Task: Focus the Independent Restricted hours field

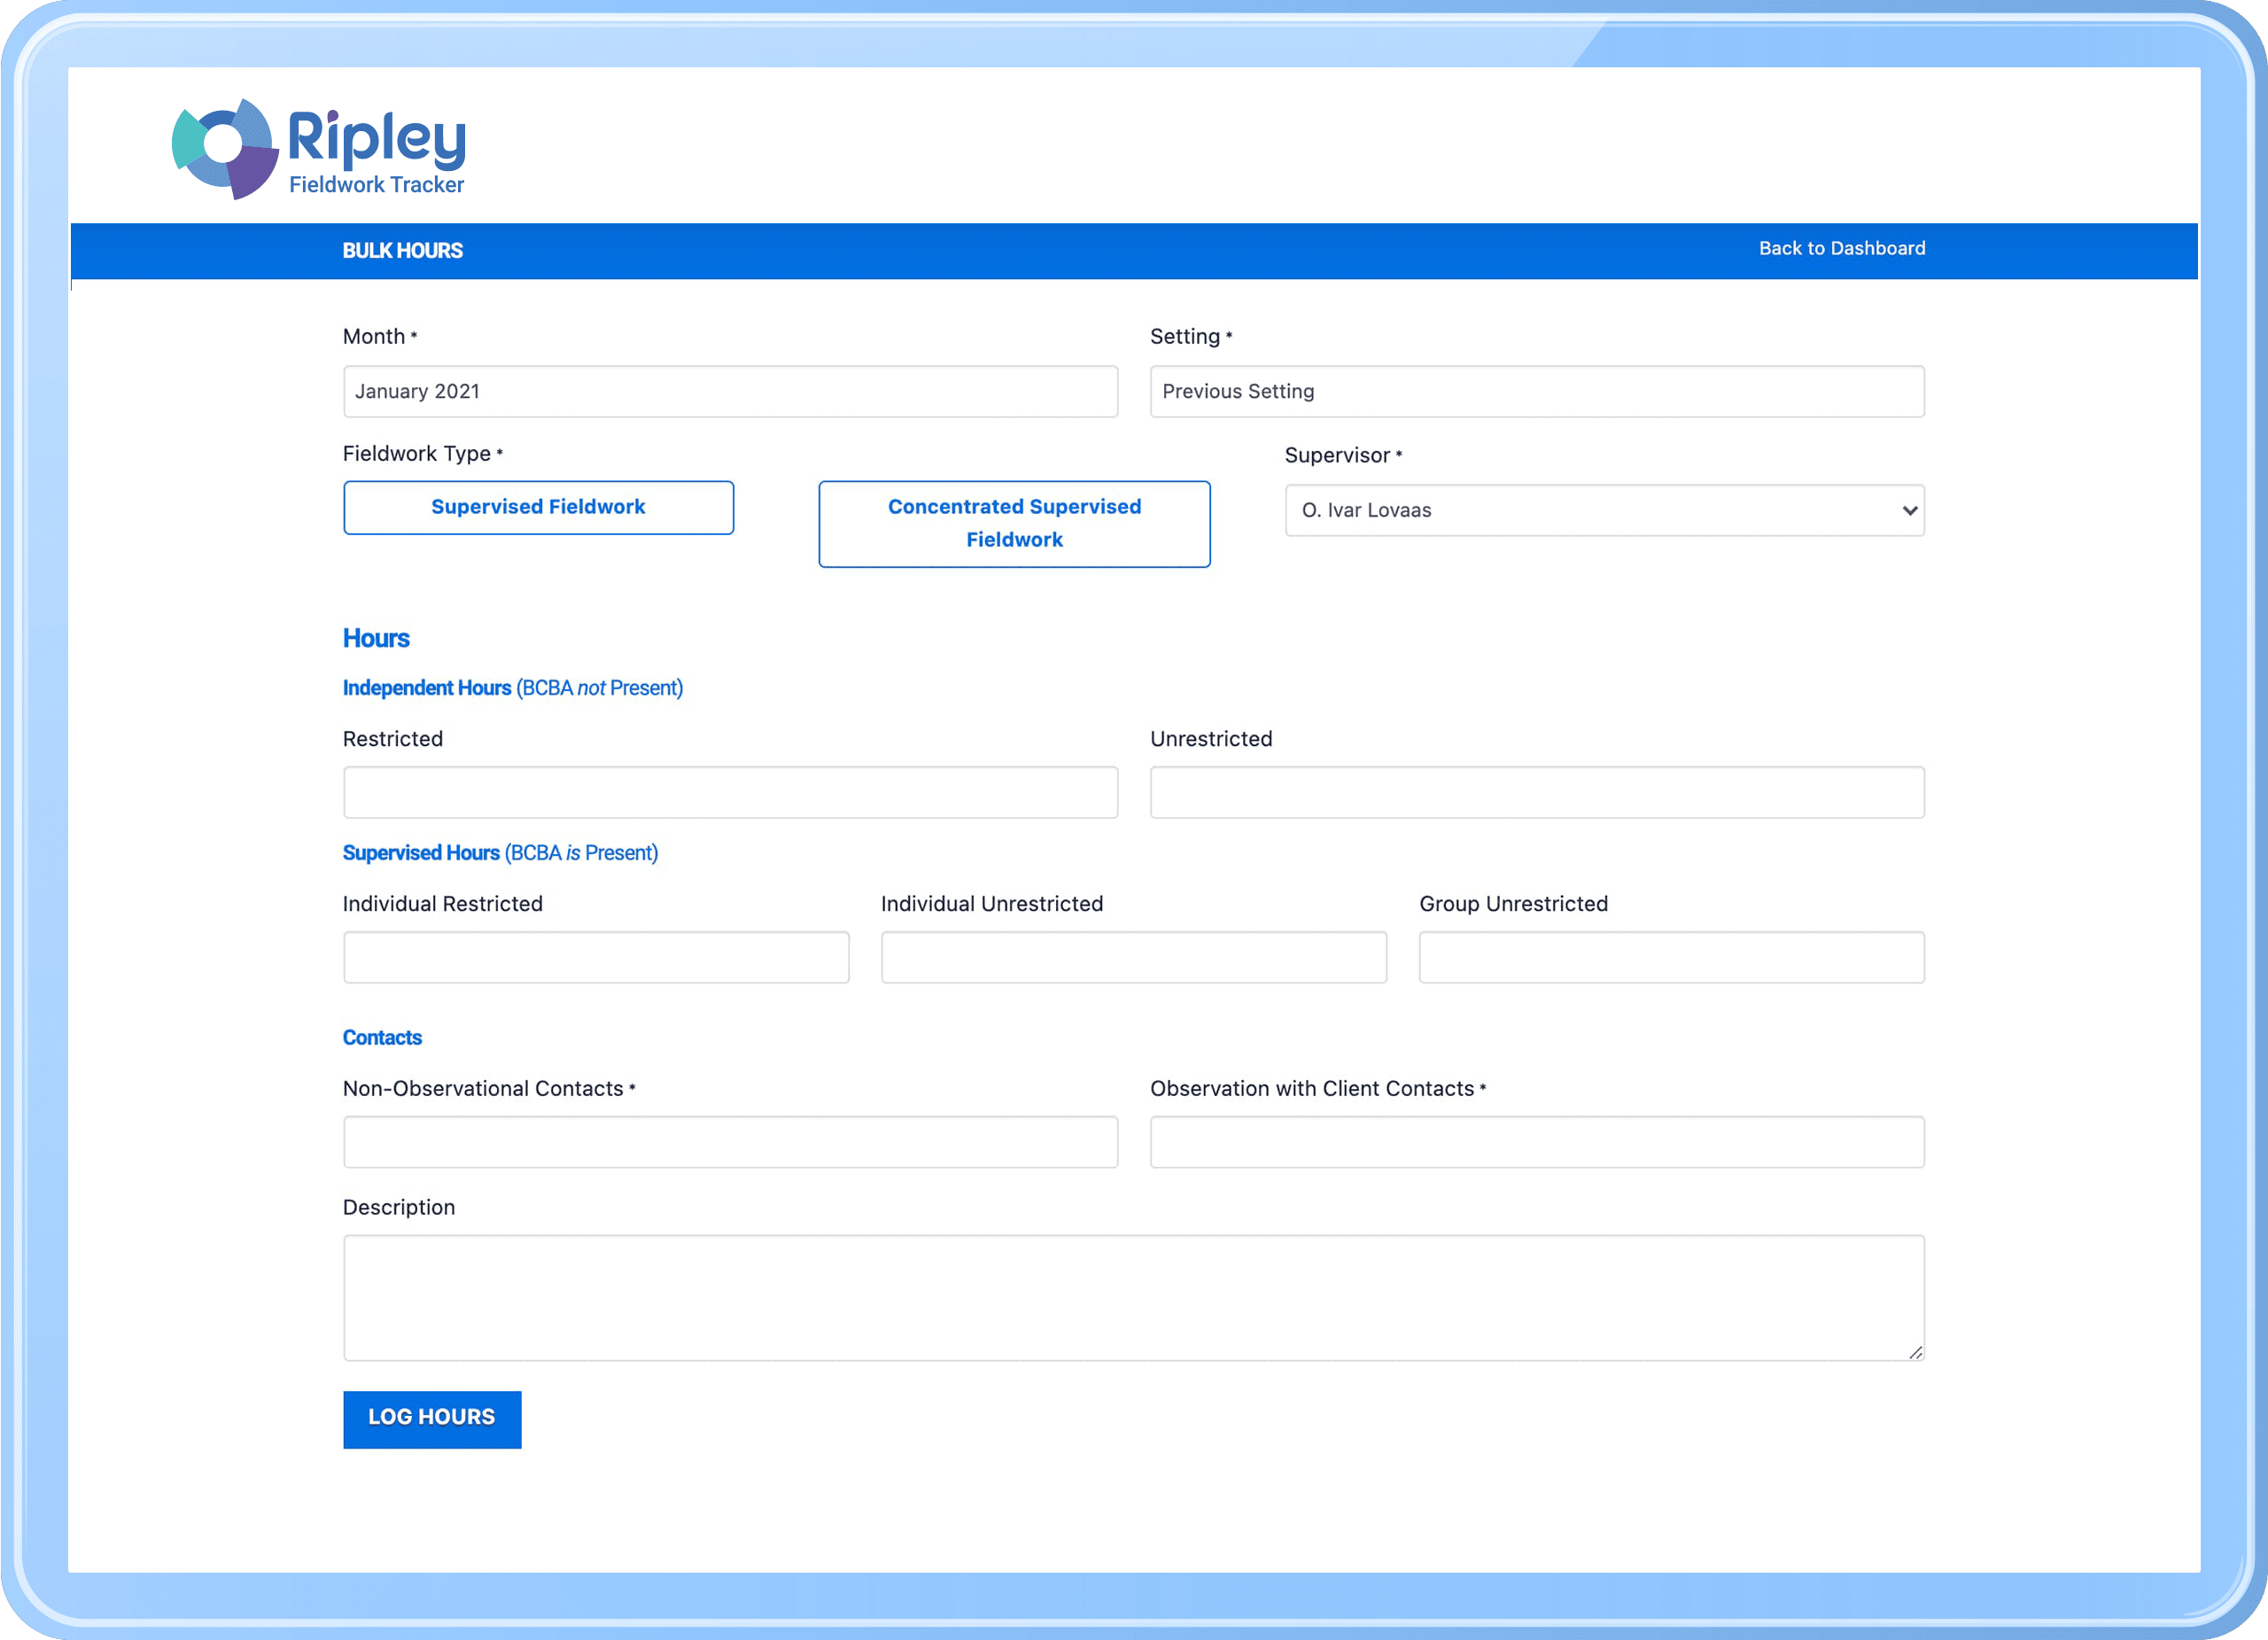Action: click(730, 792)
